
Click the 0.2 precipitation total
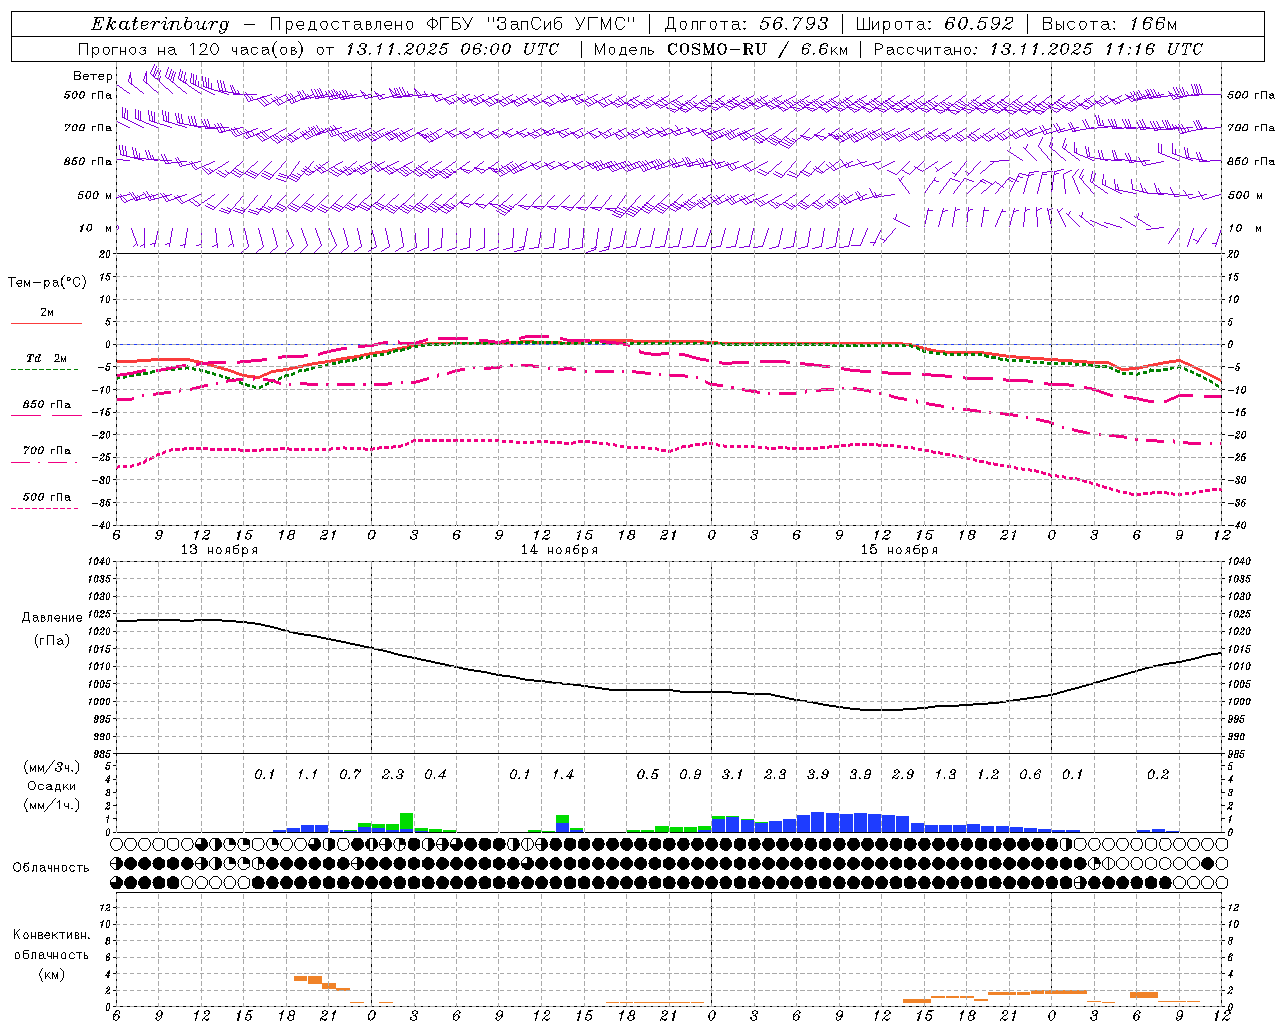coord(1158,775)
